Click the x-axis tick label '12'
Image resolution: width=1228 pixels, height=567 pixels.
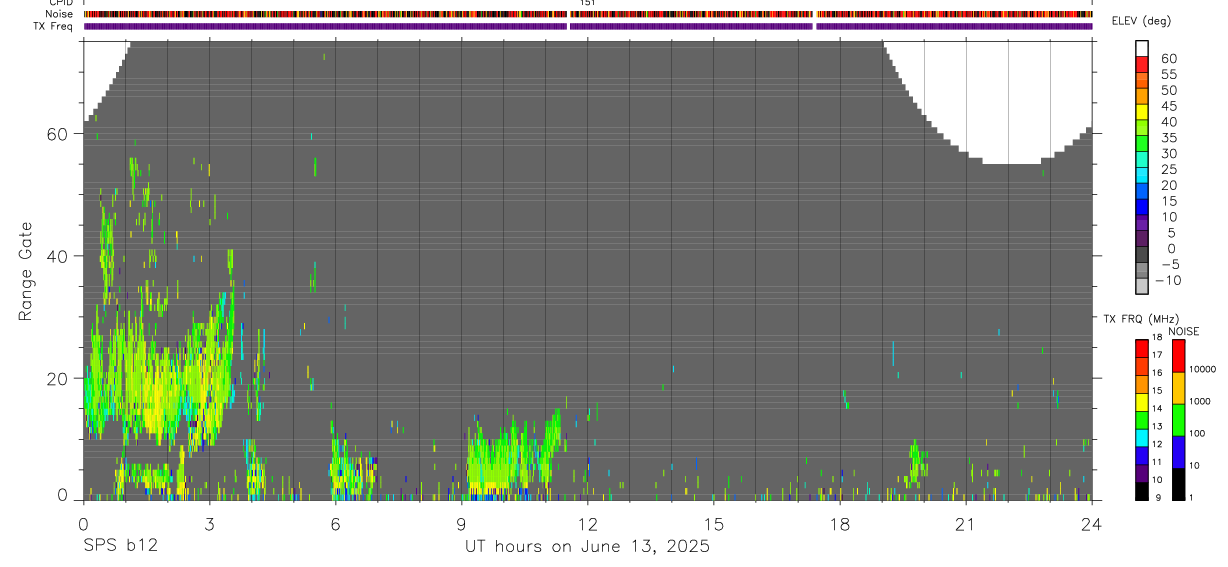point(587,524)
